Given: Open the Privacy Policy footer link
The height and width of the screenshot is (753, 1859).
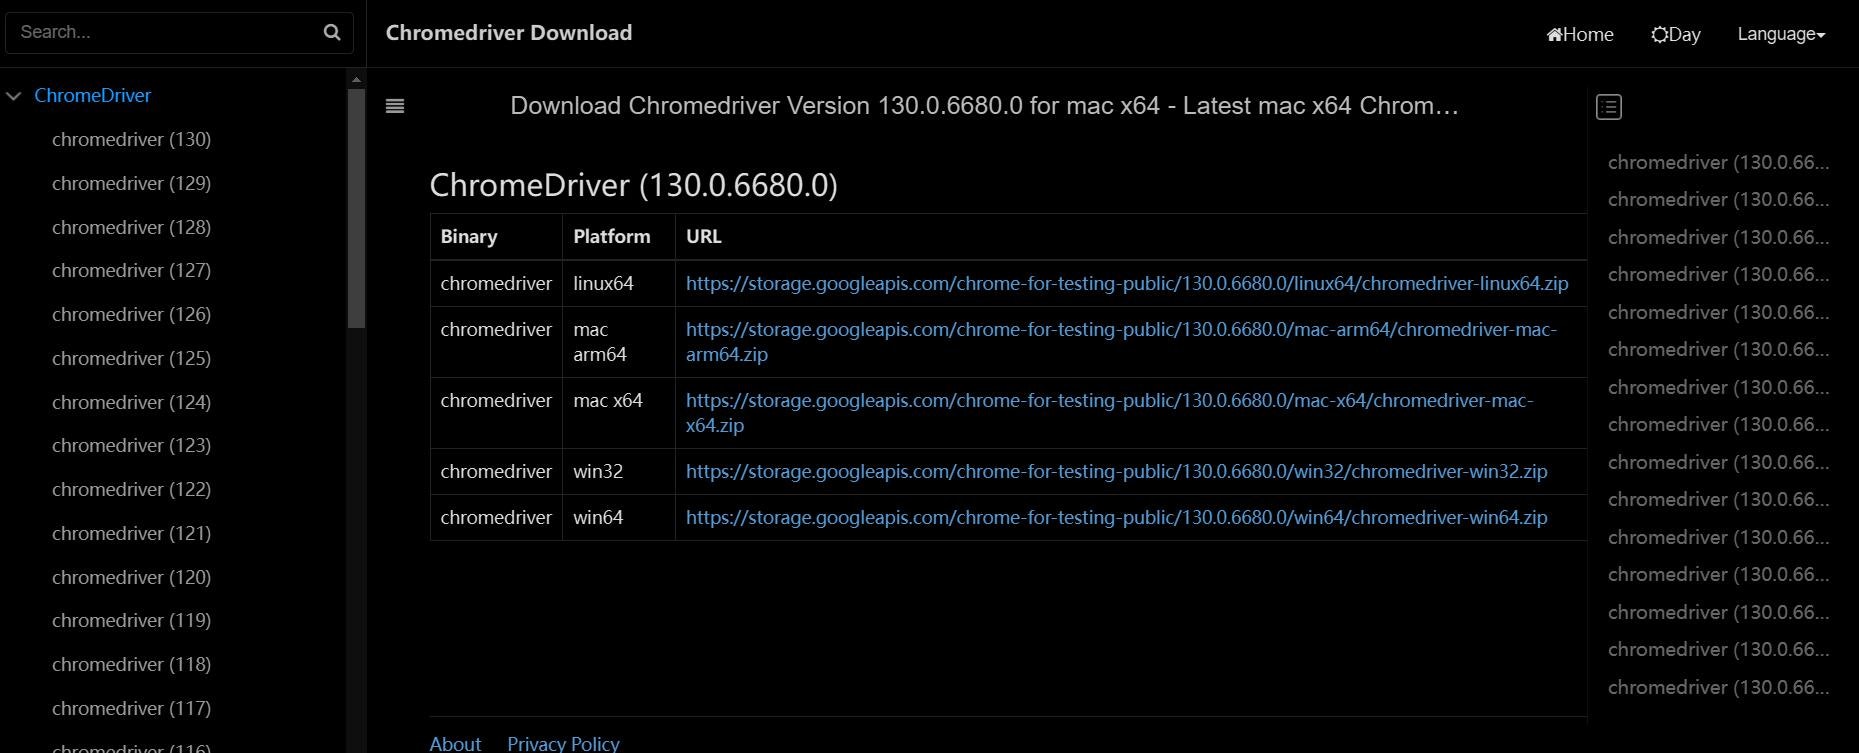Looking at the screenshot, I should [x=563, y=744].
